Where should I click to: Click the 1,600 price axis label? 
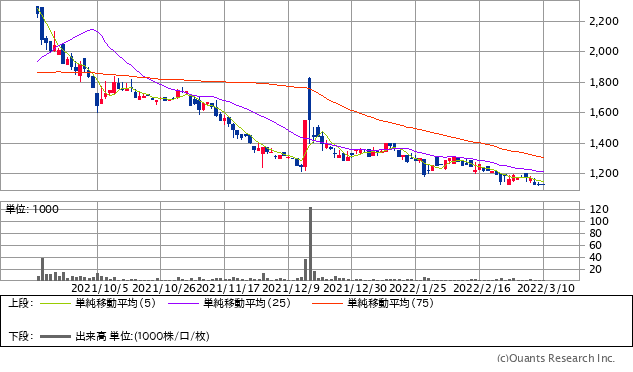coord(604,112)
